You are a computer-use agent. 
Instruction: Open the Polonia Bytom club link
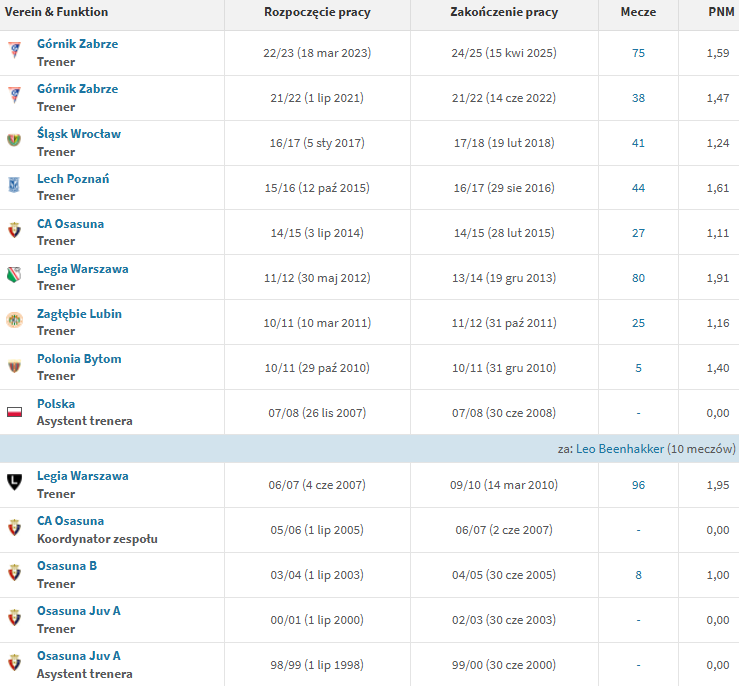click(x=79, y=359)
